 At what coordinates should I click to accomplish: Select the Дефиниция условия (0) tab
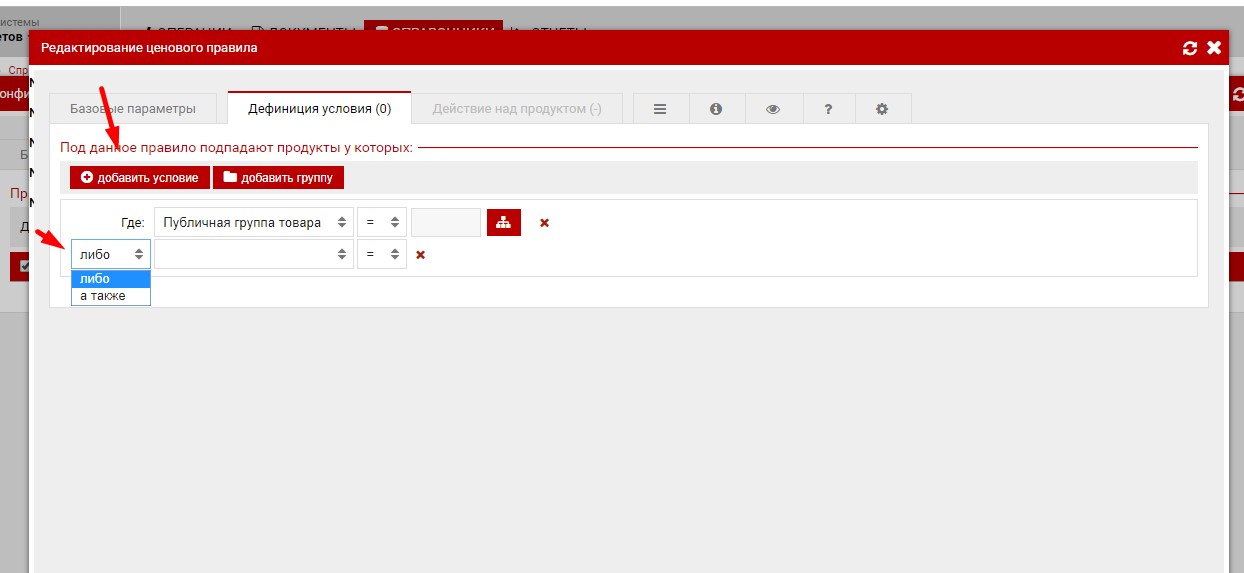(x=319, y=109)
